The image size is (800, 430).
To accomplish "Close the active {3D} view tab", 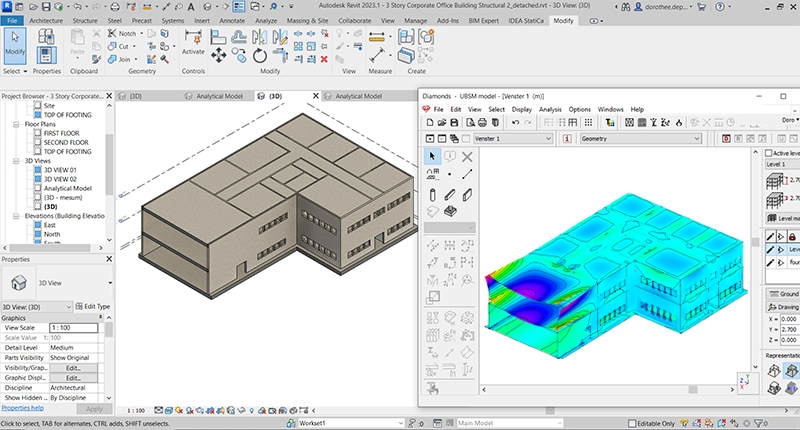I will point(315,96).
